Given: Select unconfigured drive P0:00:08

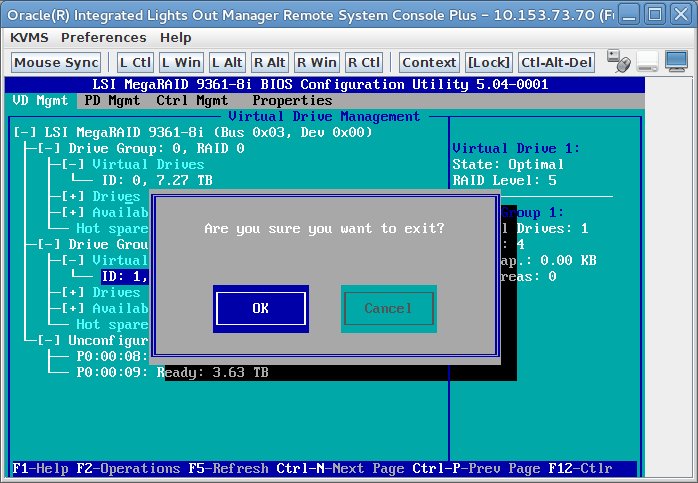Looking at the screenshot, I should [x=112, y=357].
